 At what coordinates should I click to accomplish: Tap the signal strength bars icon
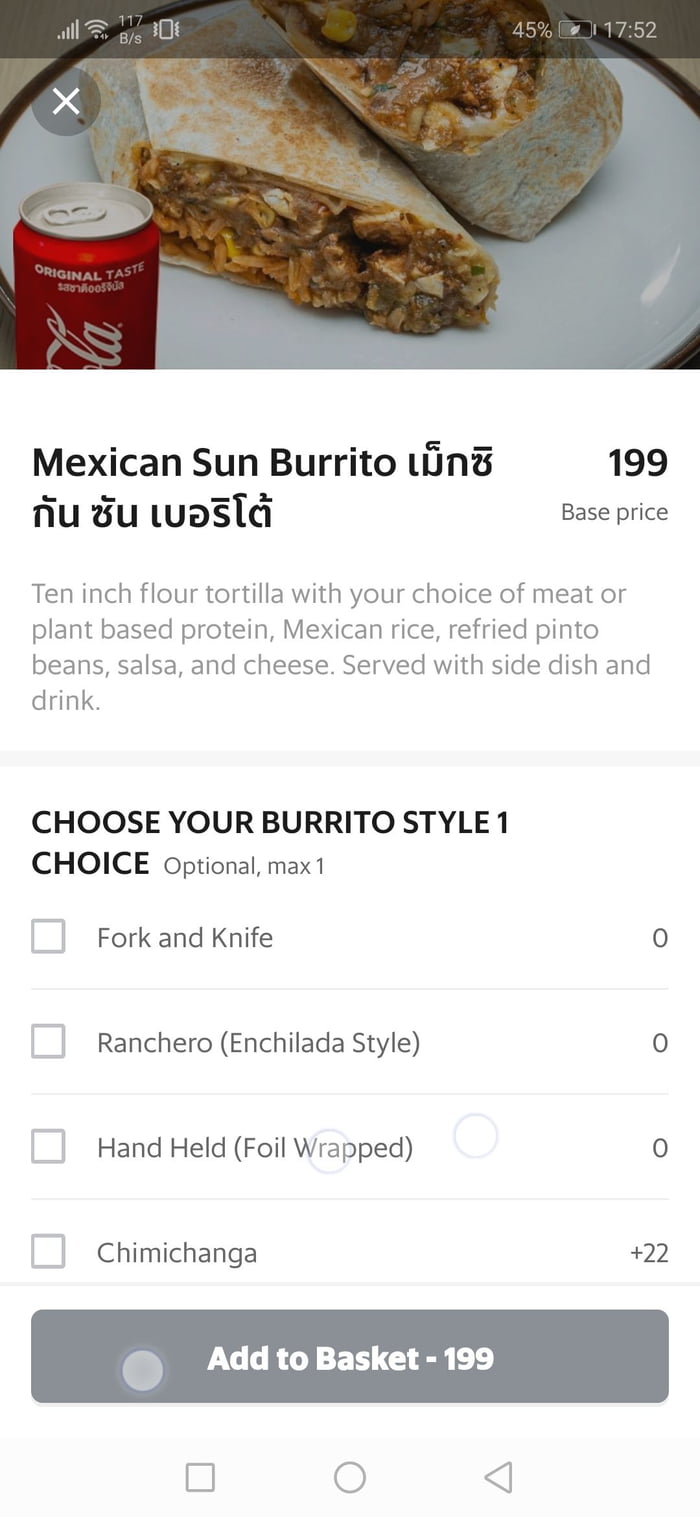click(67, 29)
